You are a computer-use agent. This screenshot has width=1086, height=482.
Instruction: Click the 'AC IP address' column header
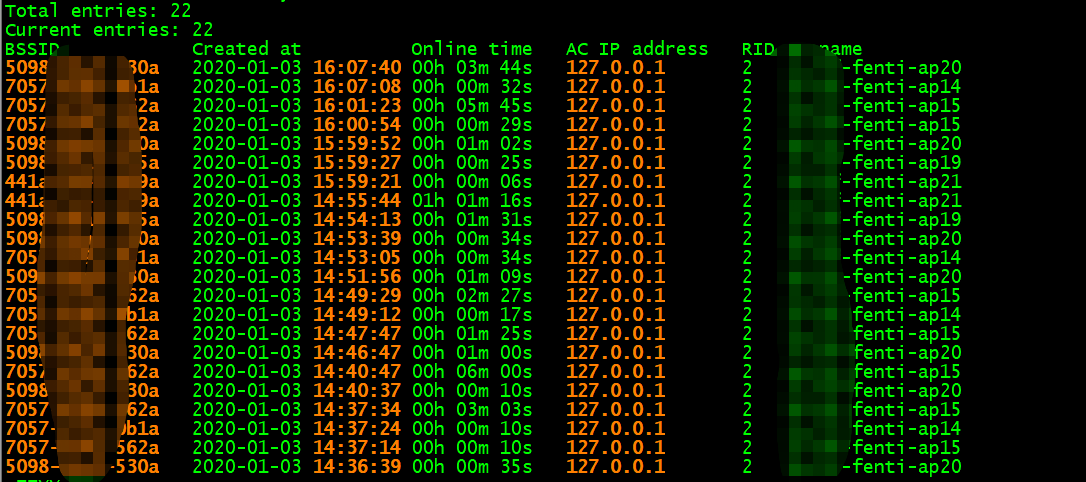pyautogui.click(x=637, y=49)
